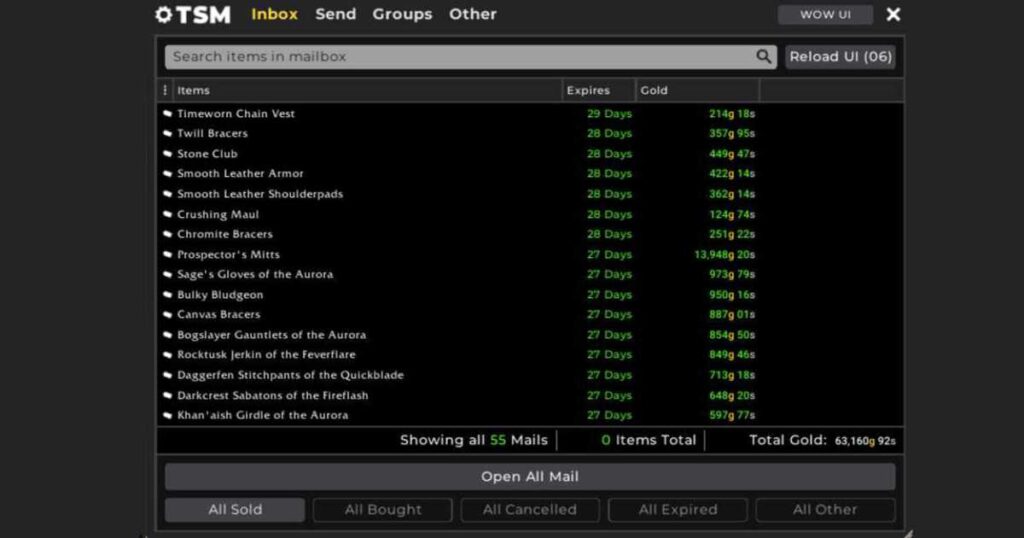This screenshot has height=538, width=1024.
Task: Click the search magnifier icon
Action: [x=764, y=57]
